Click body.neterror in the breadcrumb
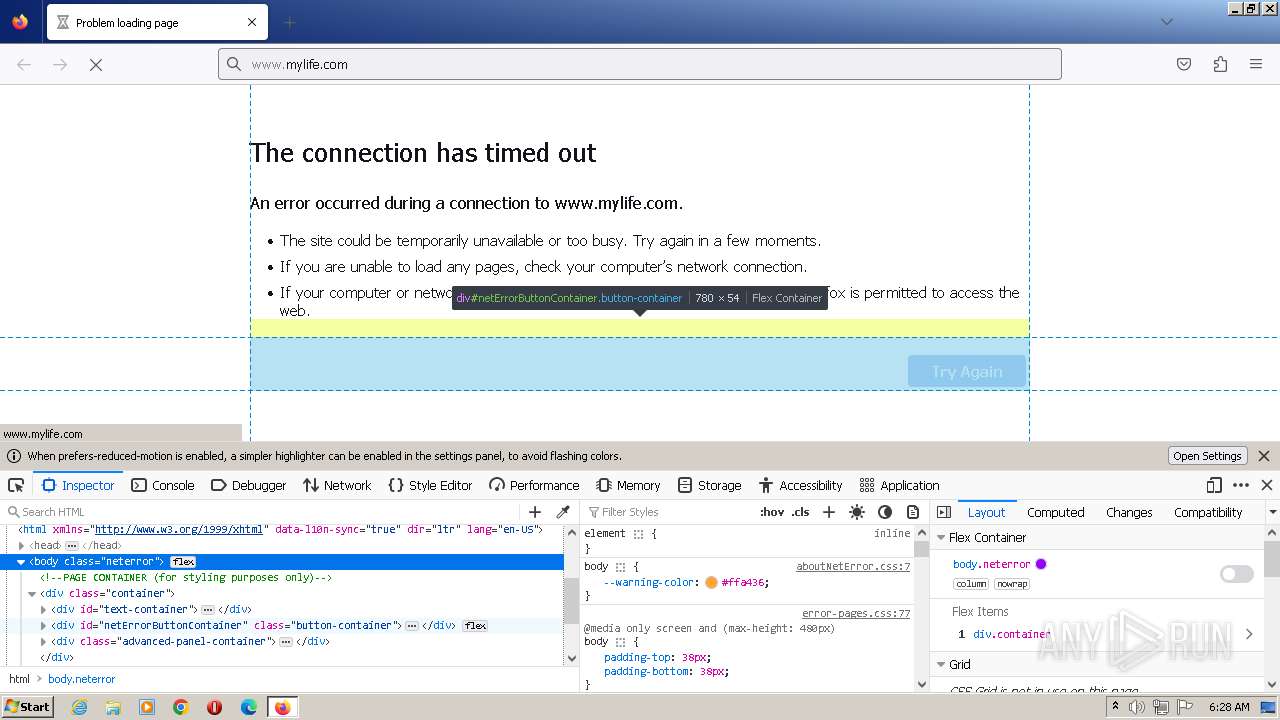The width and height of the screenshot is (1280, 720). click(81, 679)
